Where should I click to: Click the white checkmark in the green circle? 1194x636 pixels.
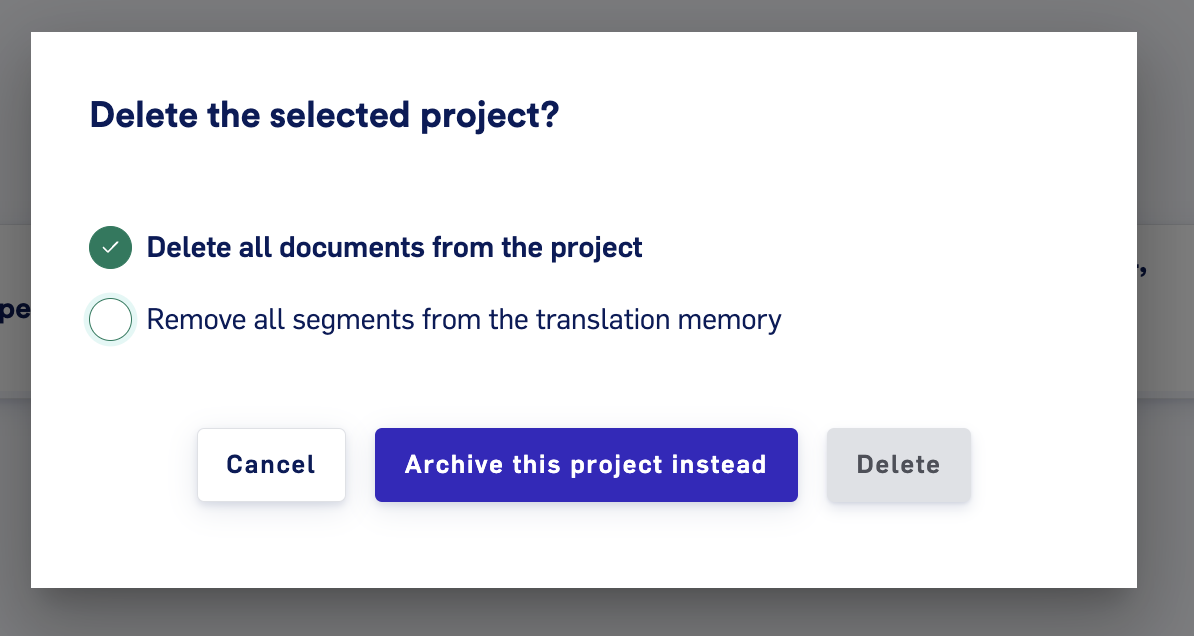tap(110, 248)
